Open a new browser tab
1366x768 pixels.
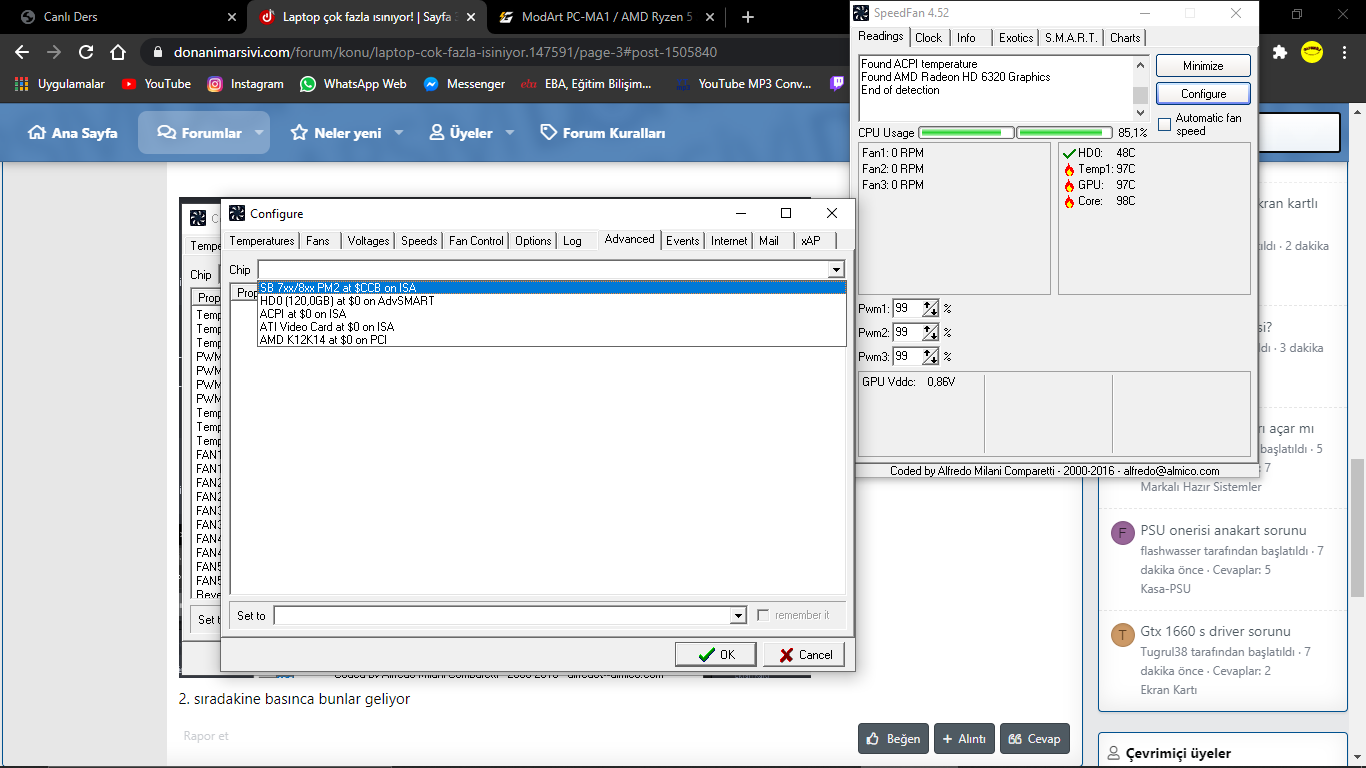pyautogui.click(x=748, y=17)
